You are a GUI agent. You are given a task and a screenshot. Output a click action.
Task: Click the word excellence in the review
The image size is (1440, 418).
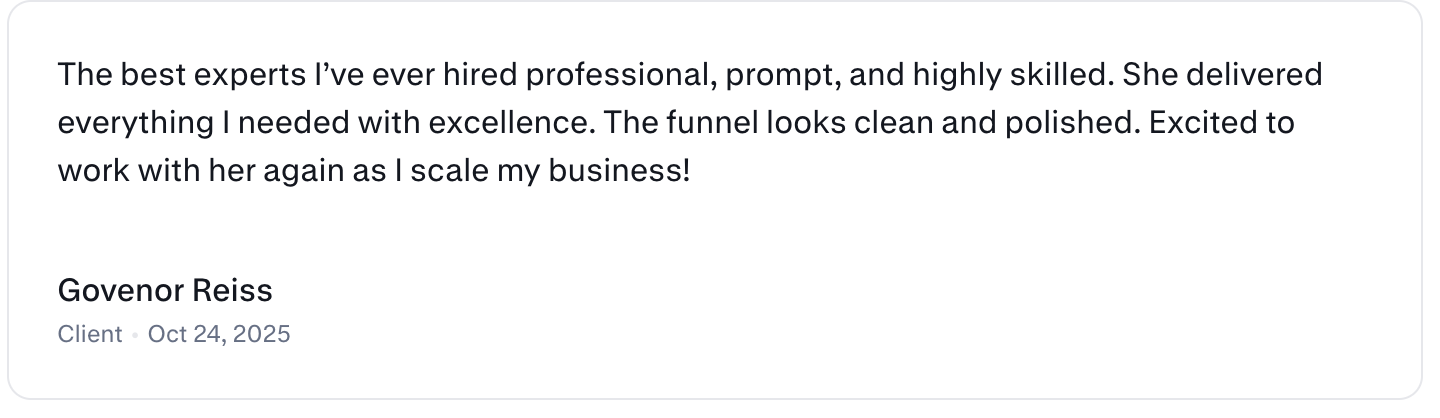(x=516, y=123)
